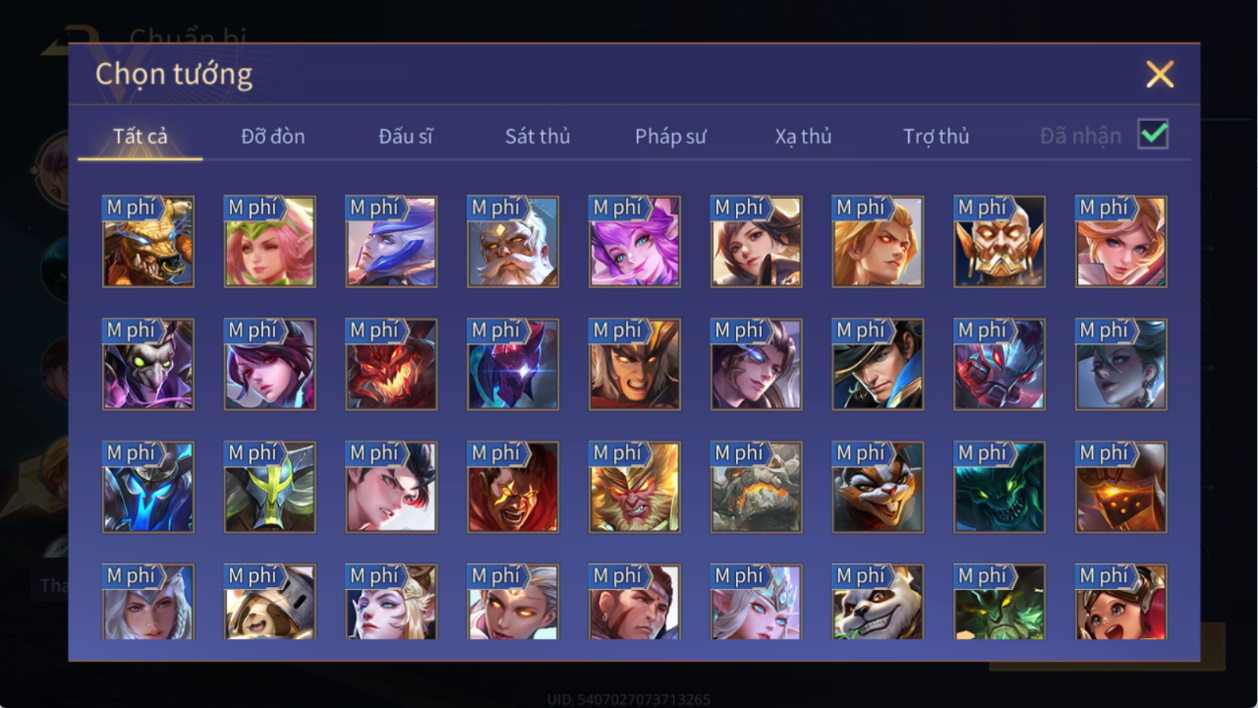1258x708 pixels.
Task: Pick the hero with the captain hat
Action: (878, 365)
